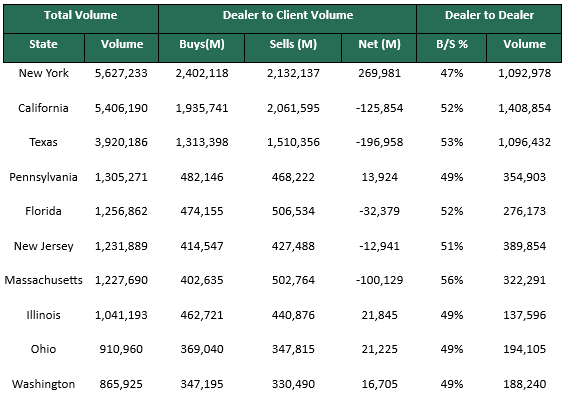Click the Buys(M) column header

coord(201,48)
